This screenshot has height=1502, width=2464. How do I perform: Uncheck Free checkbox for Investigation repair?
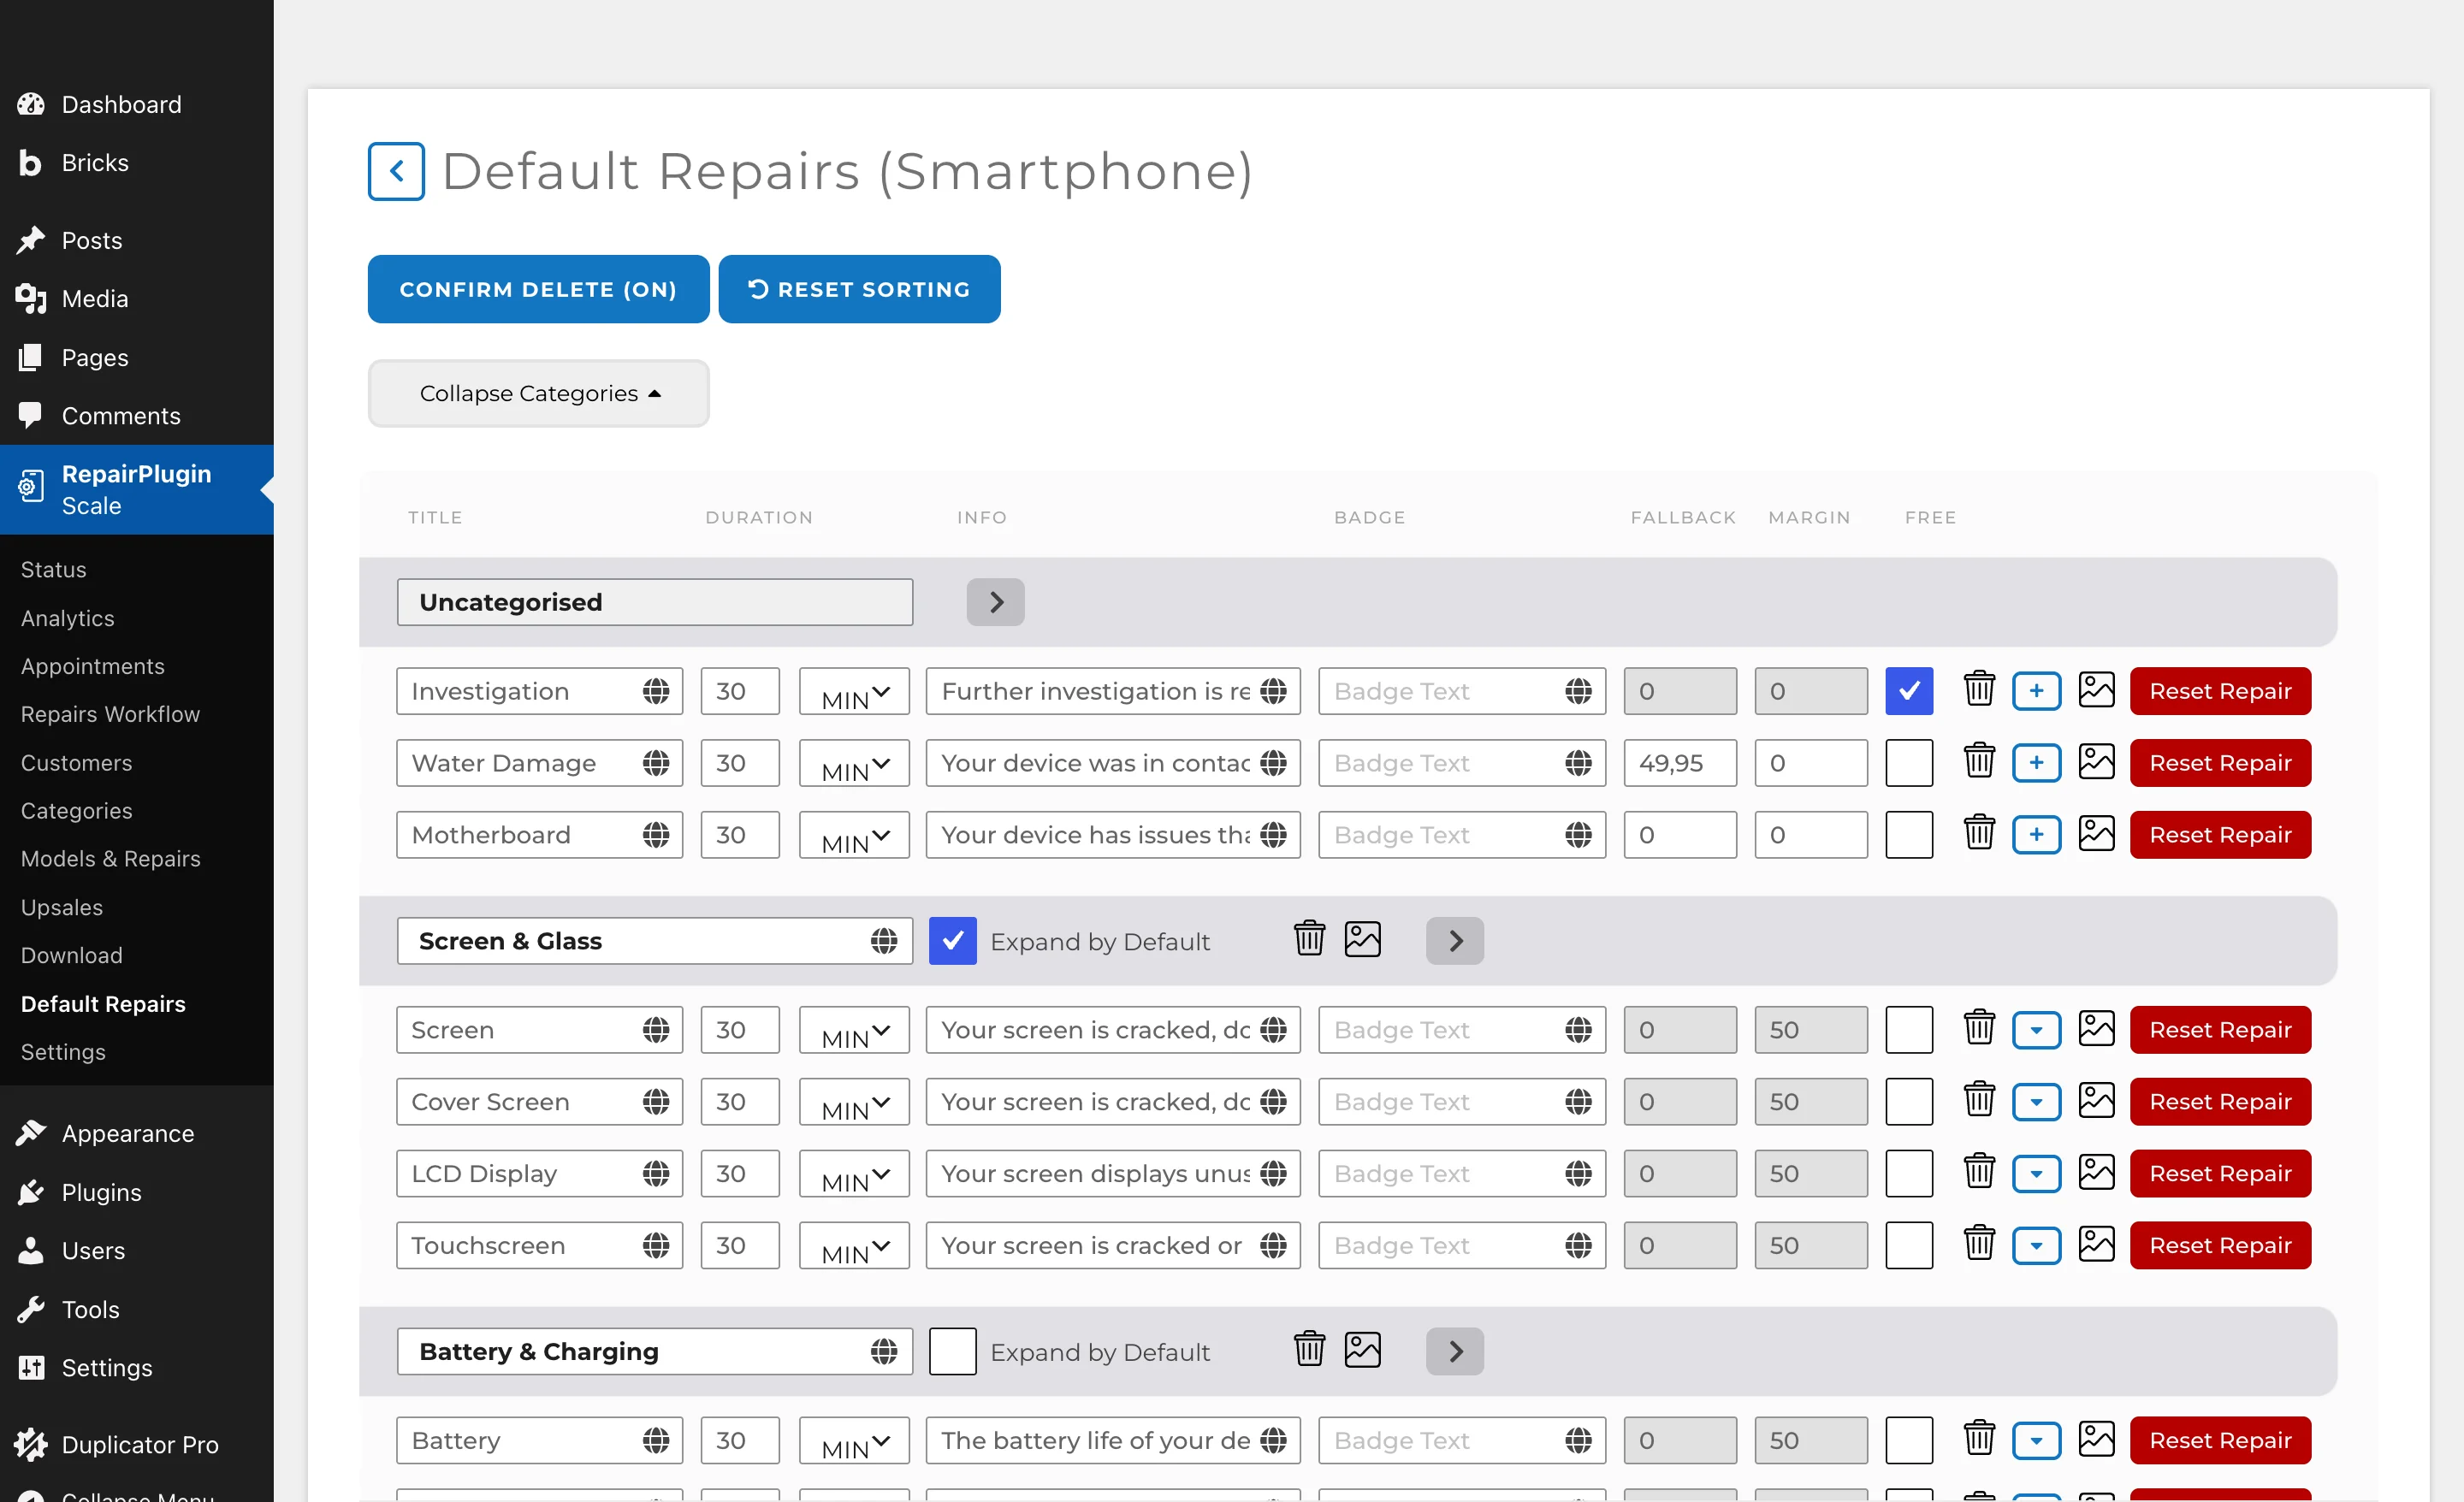1908,690
